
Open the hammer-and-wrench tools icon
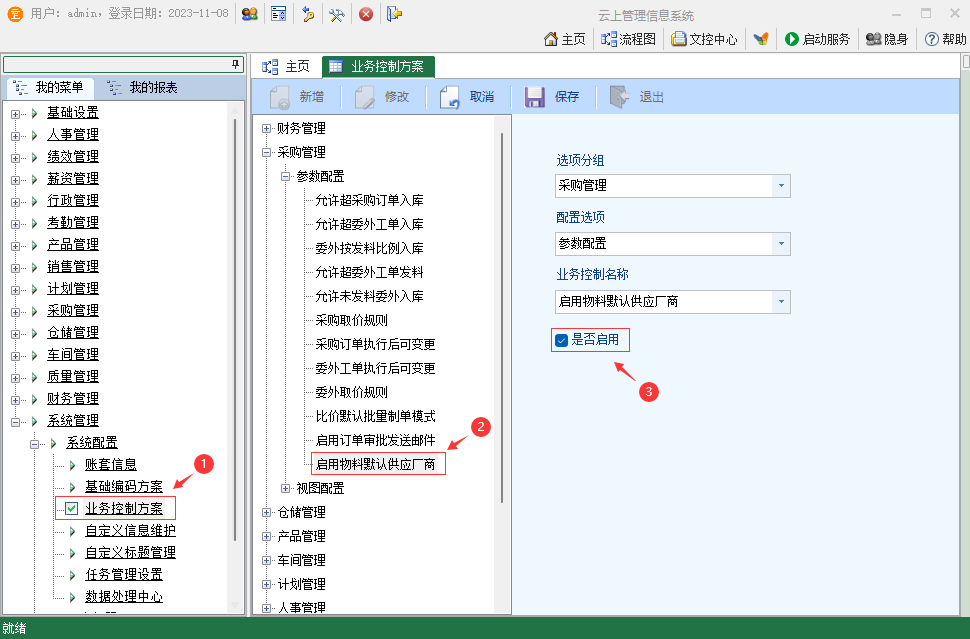(337, 14)
